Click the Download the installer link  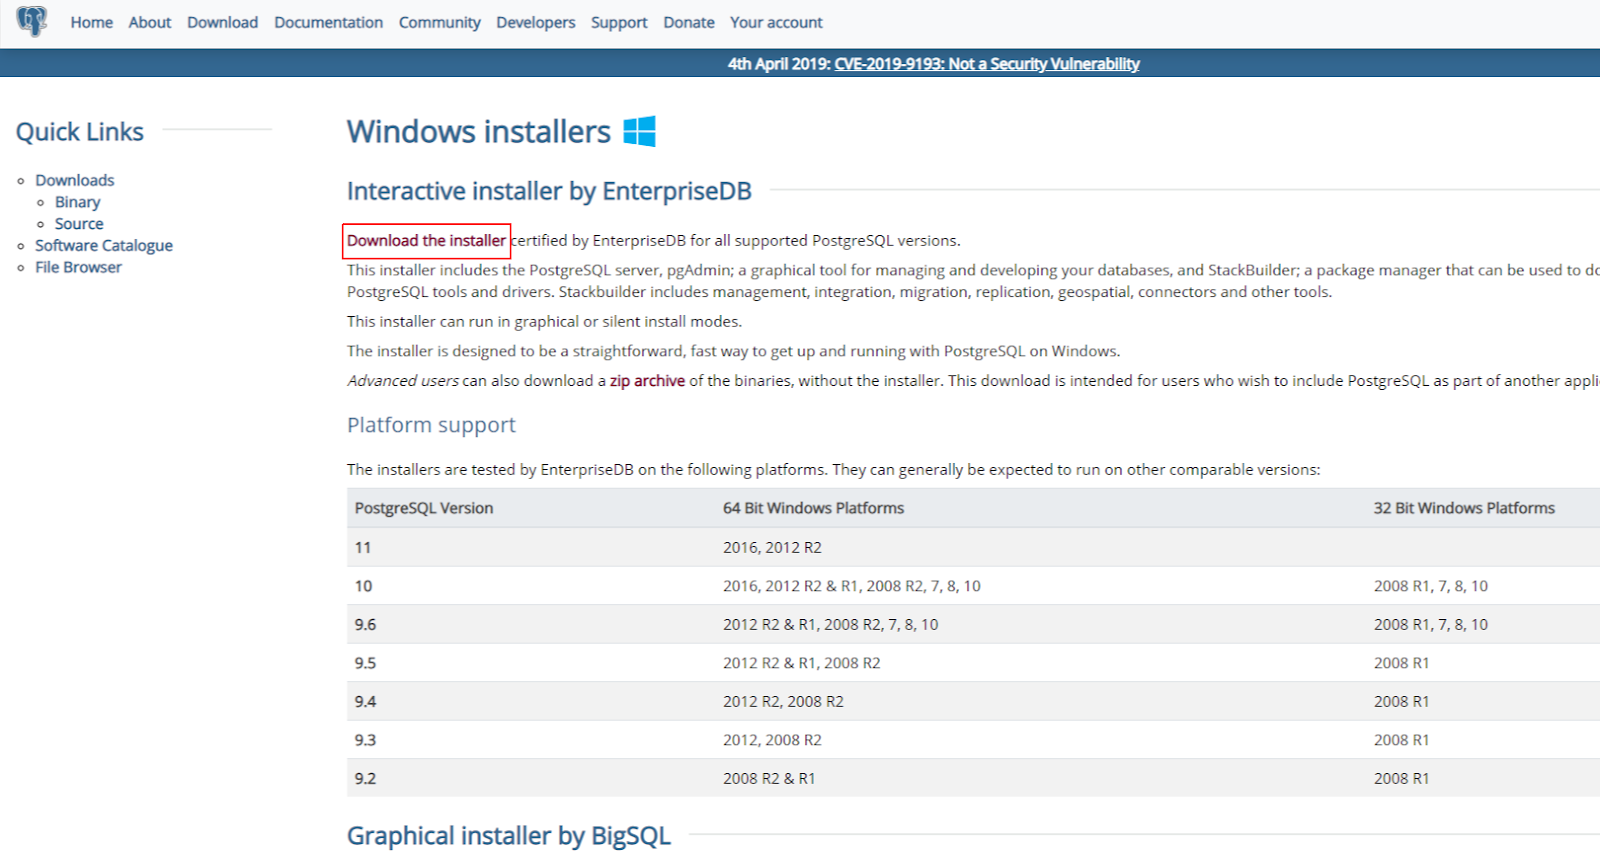coord(426,241)
